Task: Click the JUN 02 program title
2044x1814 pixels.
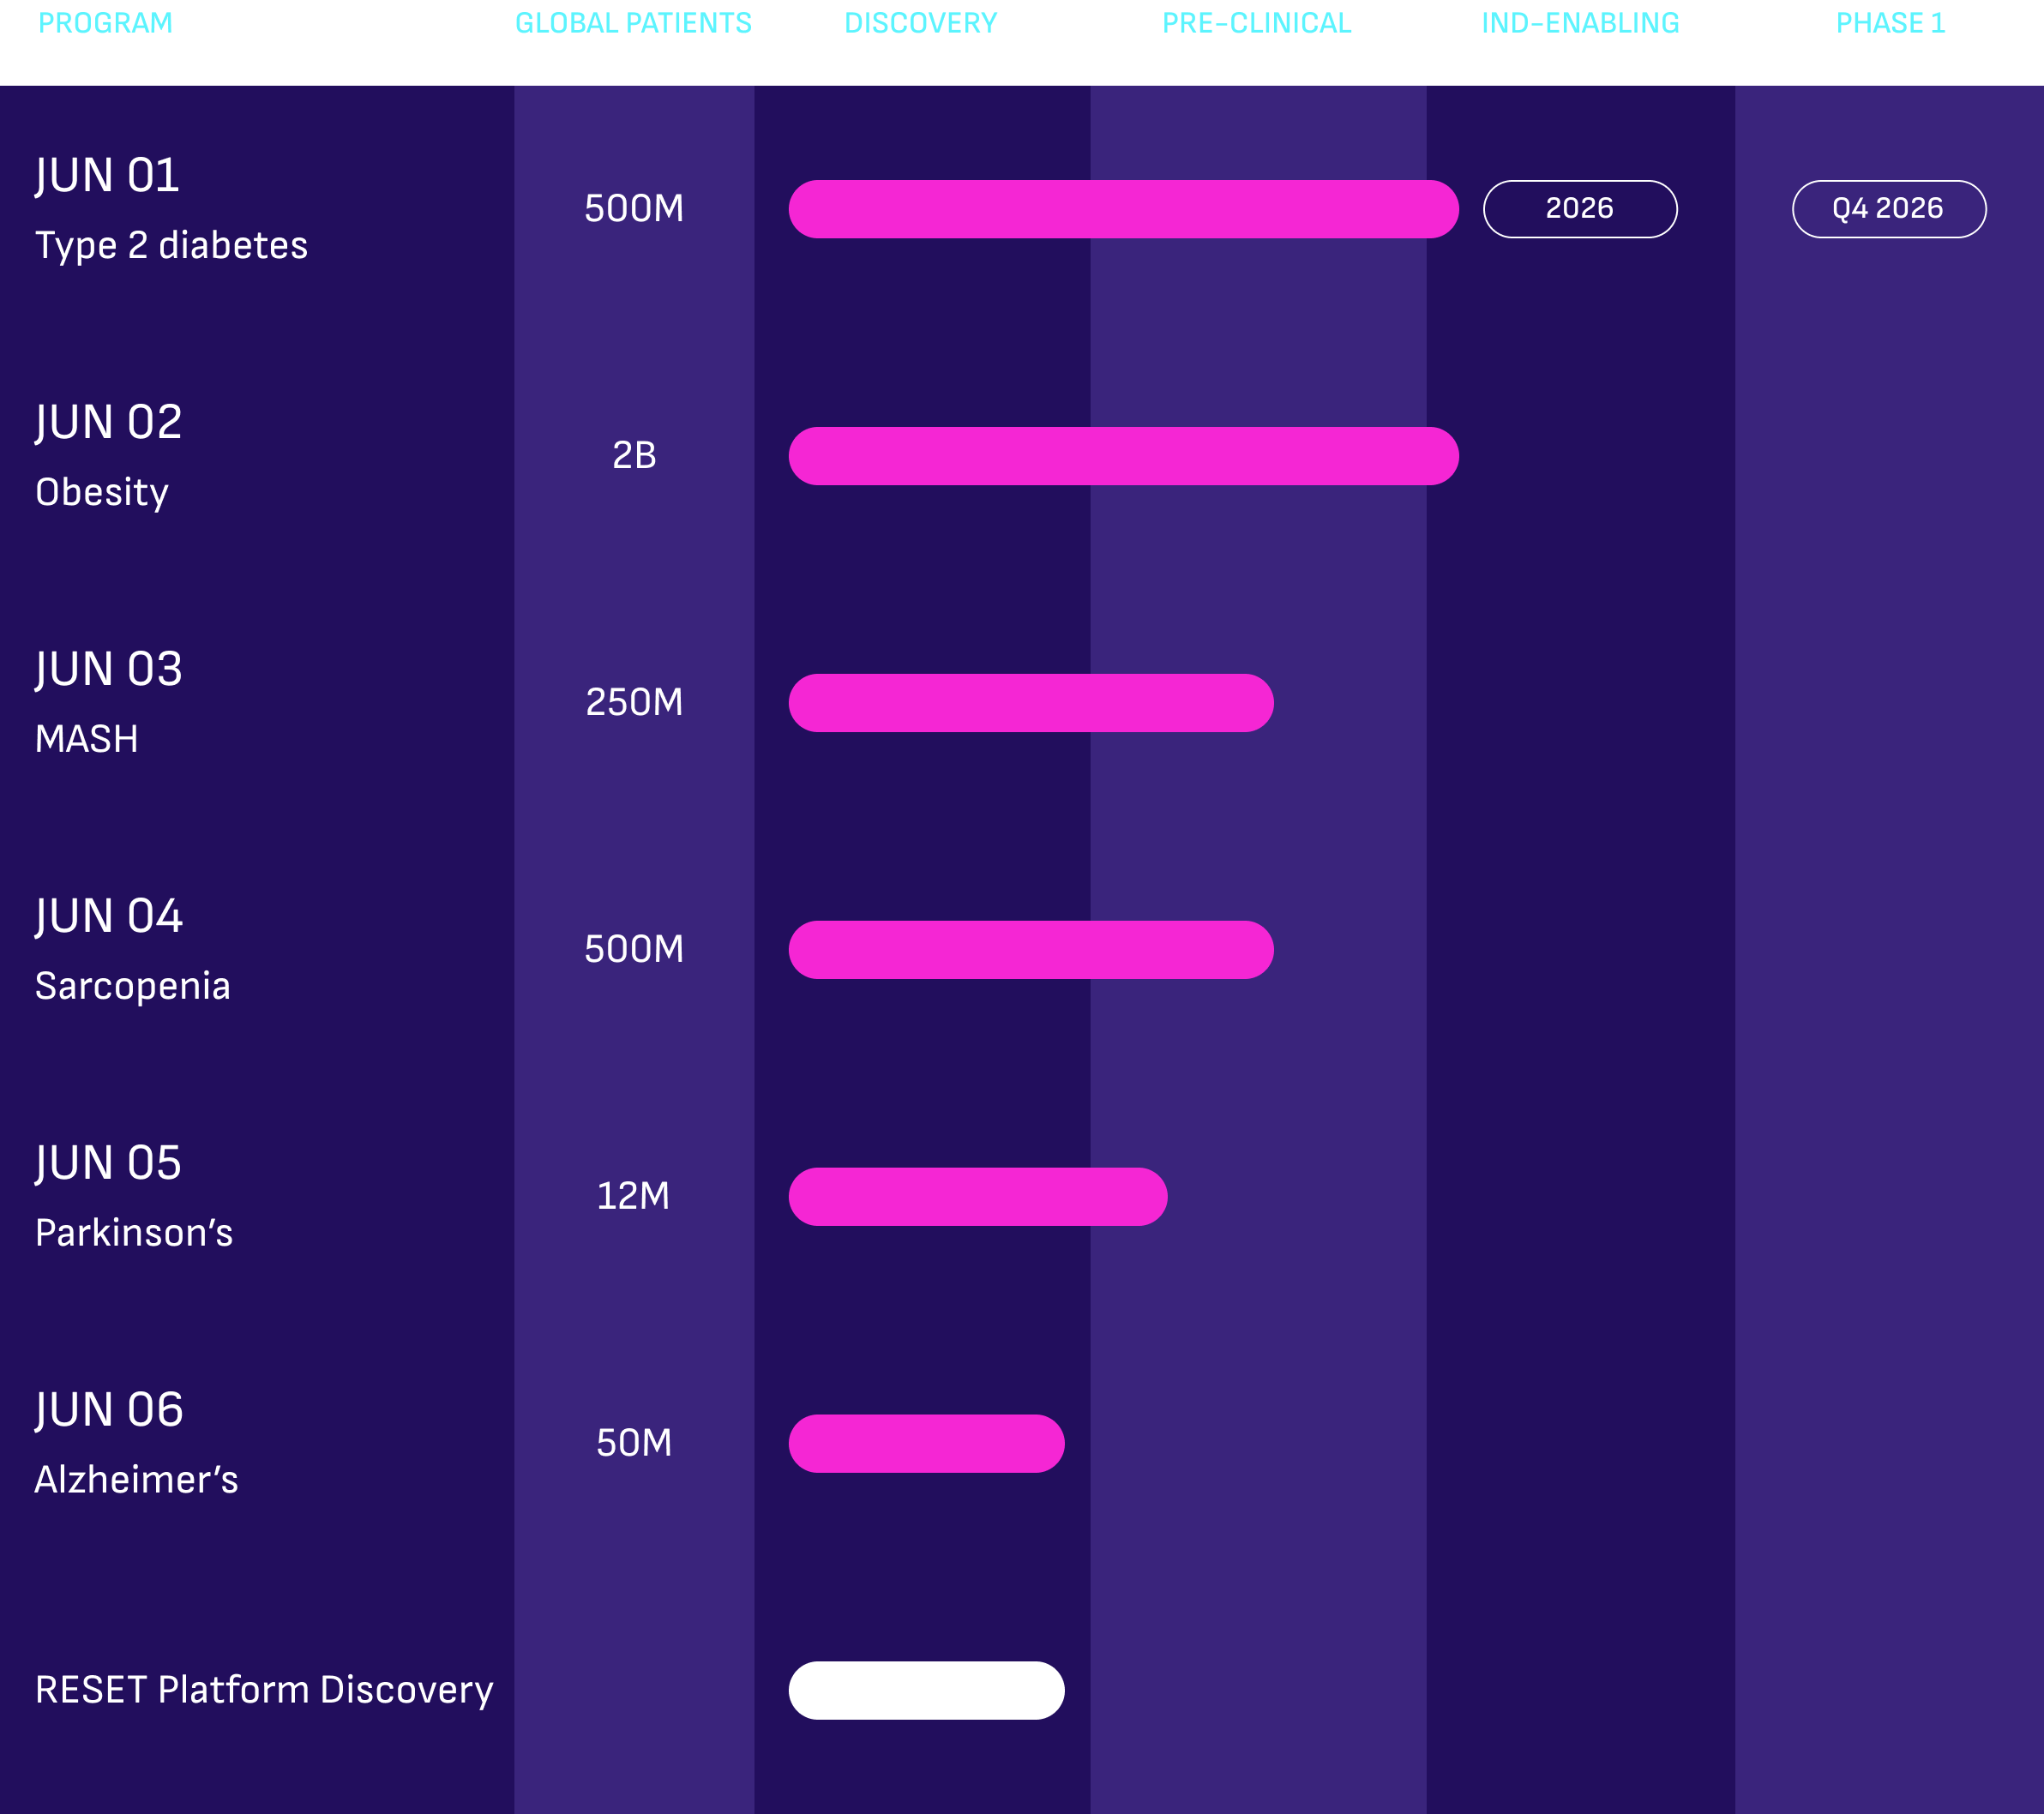Action: [x=109, y=423]
